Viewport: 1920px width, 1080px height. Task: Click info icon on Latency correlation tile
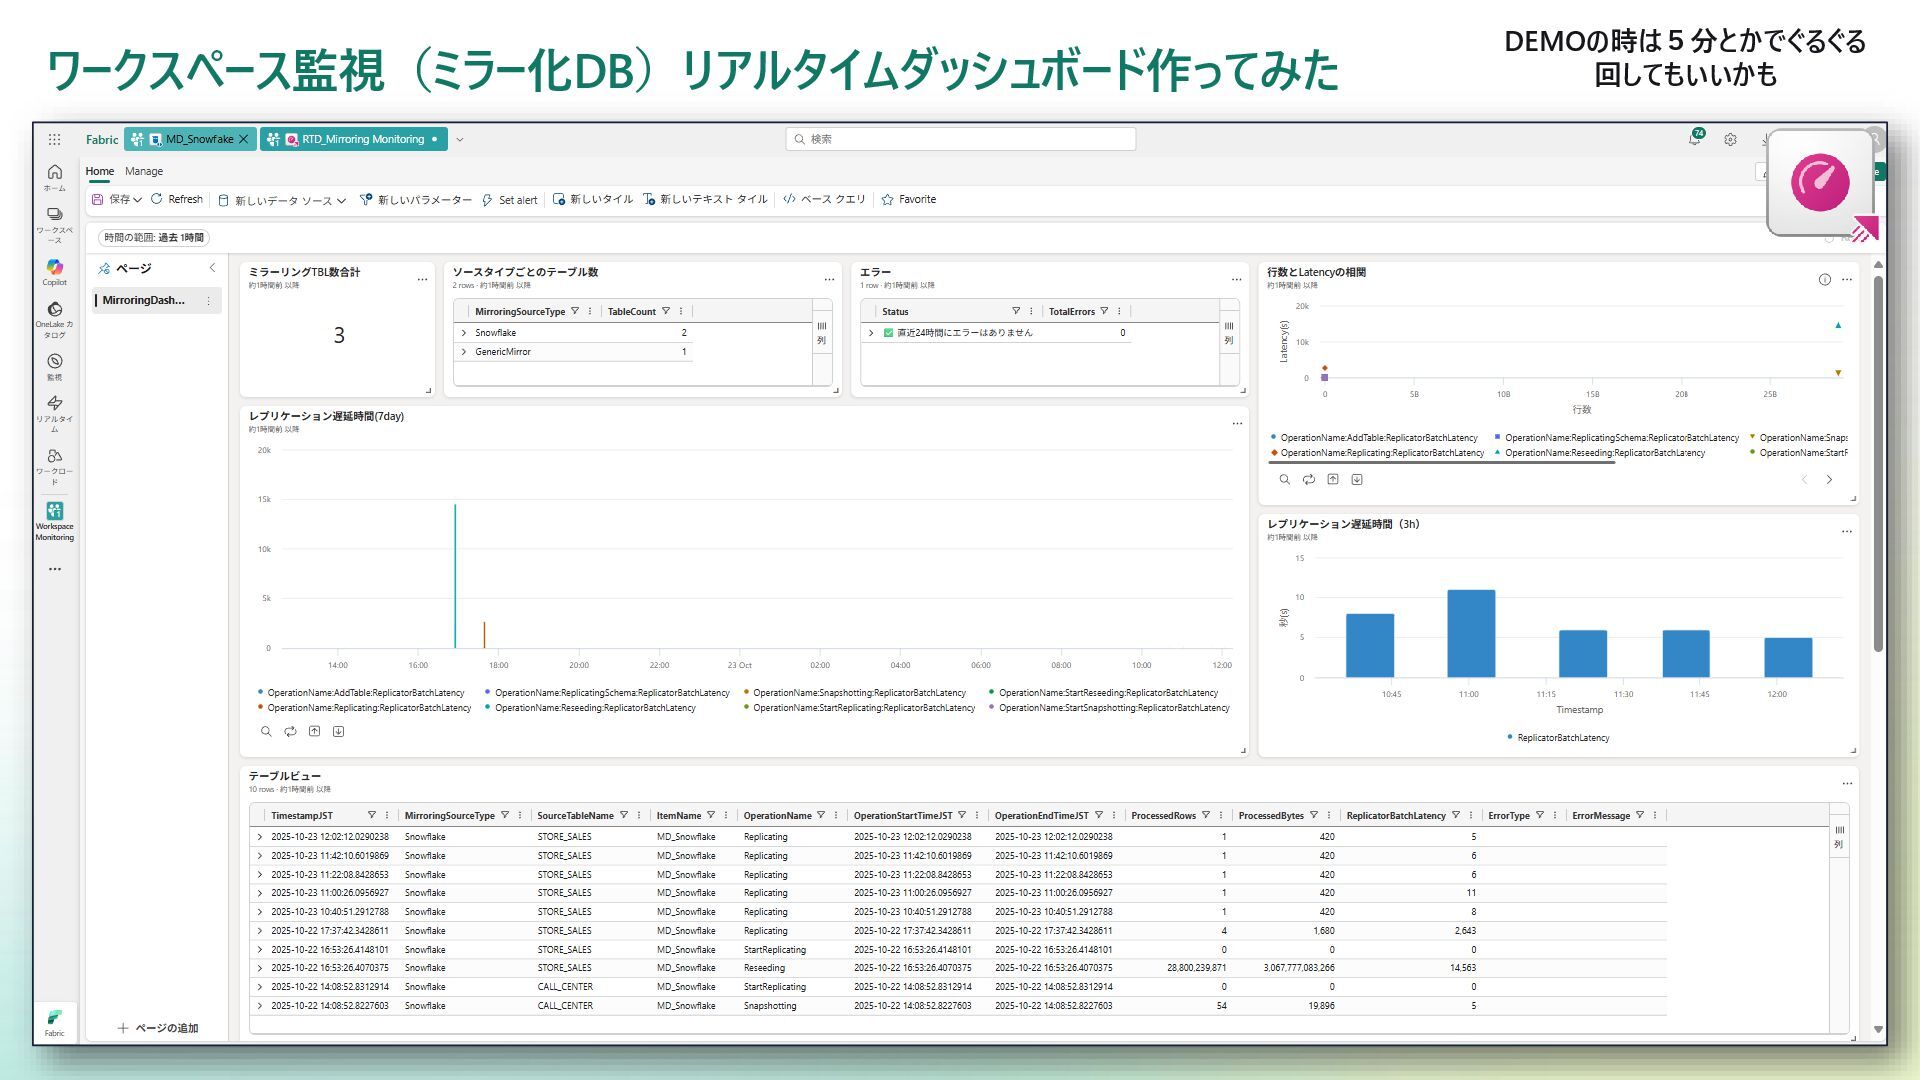pos(1824,280)
